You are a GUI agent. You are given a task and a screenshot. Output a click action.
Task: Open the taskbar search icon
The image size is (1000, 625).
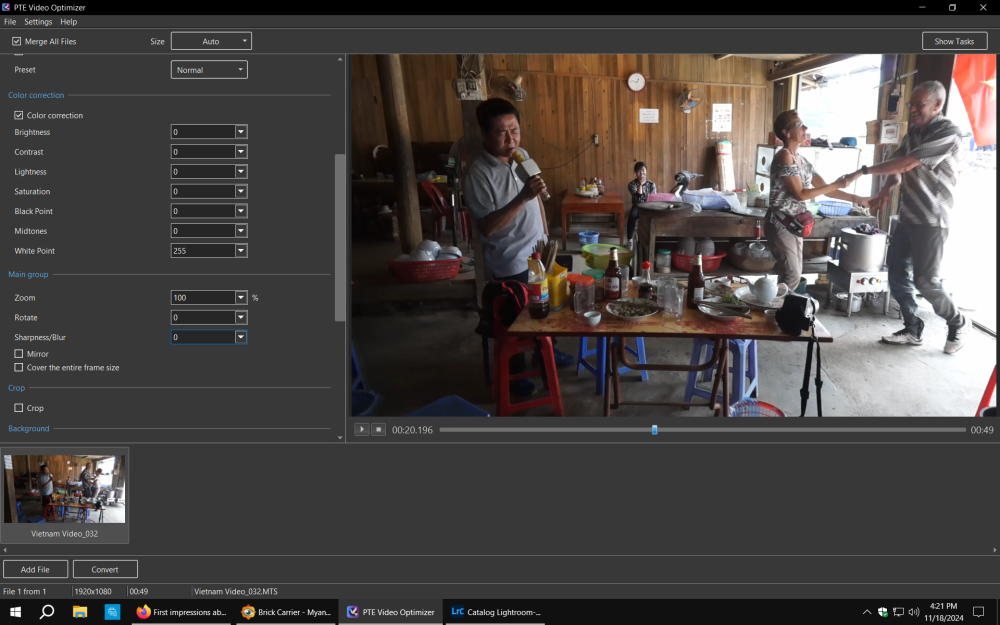47,612
